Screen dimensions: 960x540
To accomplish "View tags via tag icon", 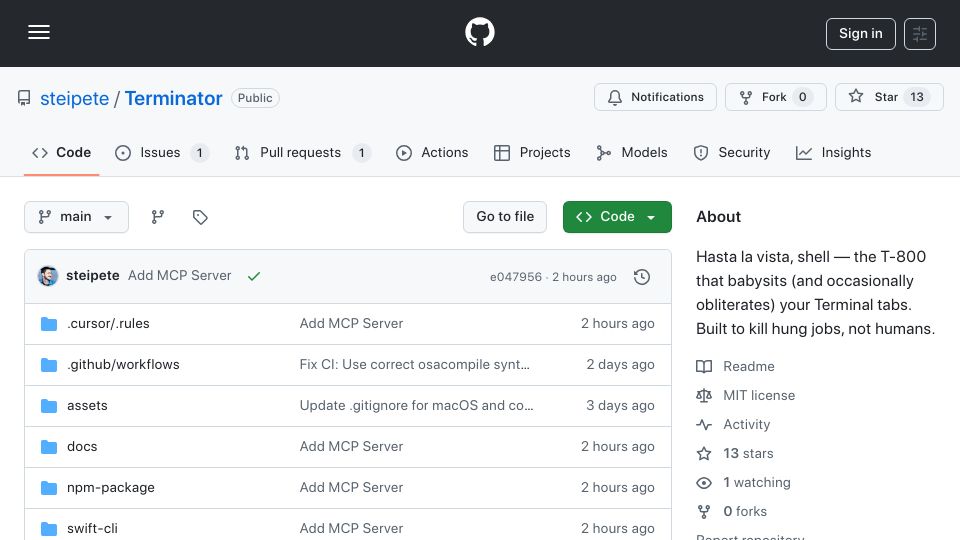I will click(200, 217).
